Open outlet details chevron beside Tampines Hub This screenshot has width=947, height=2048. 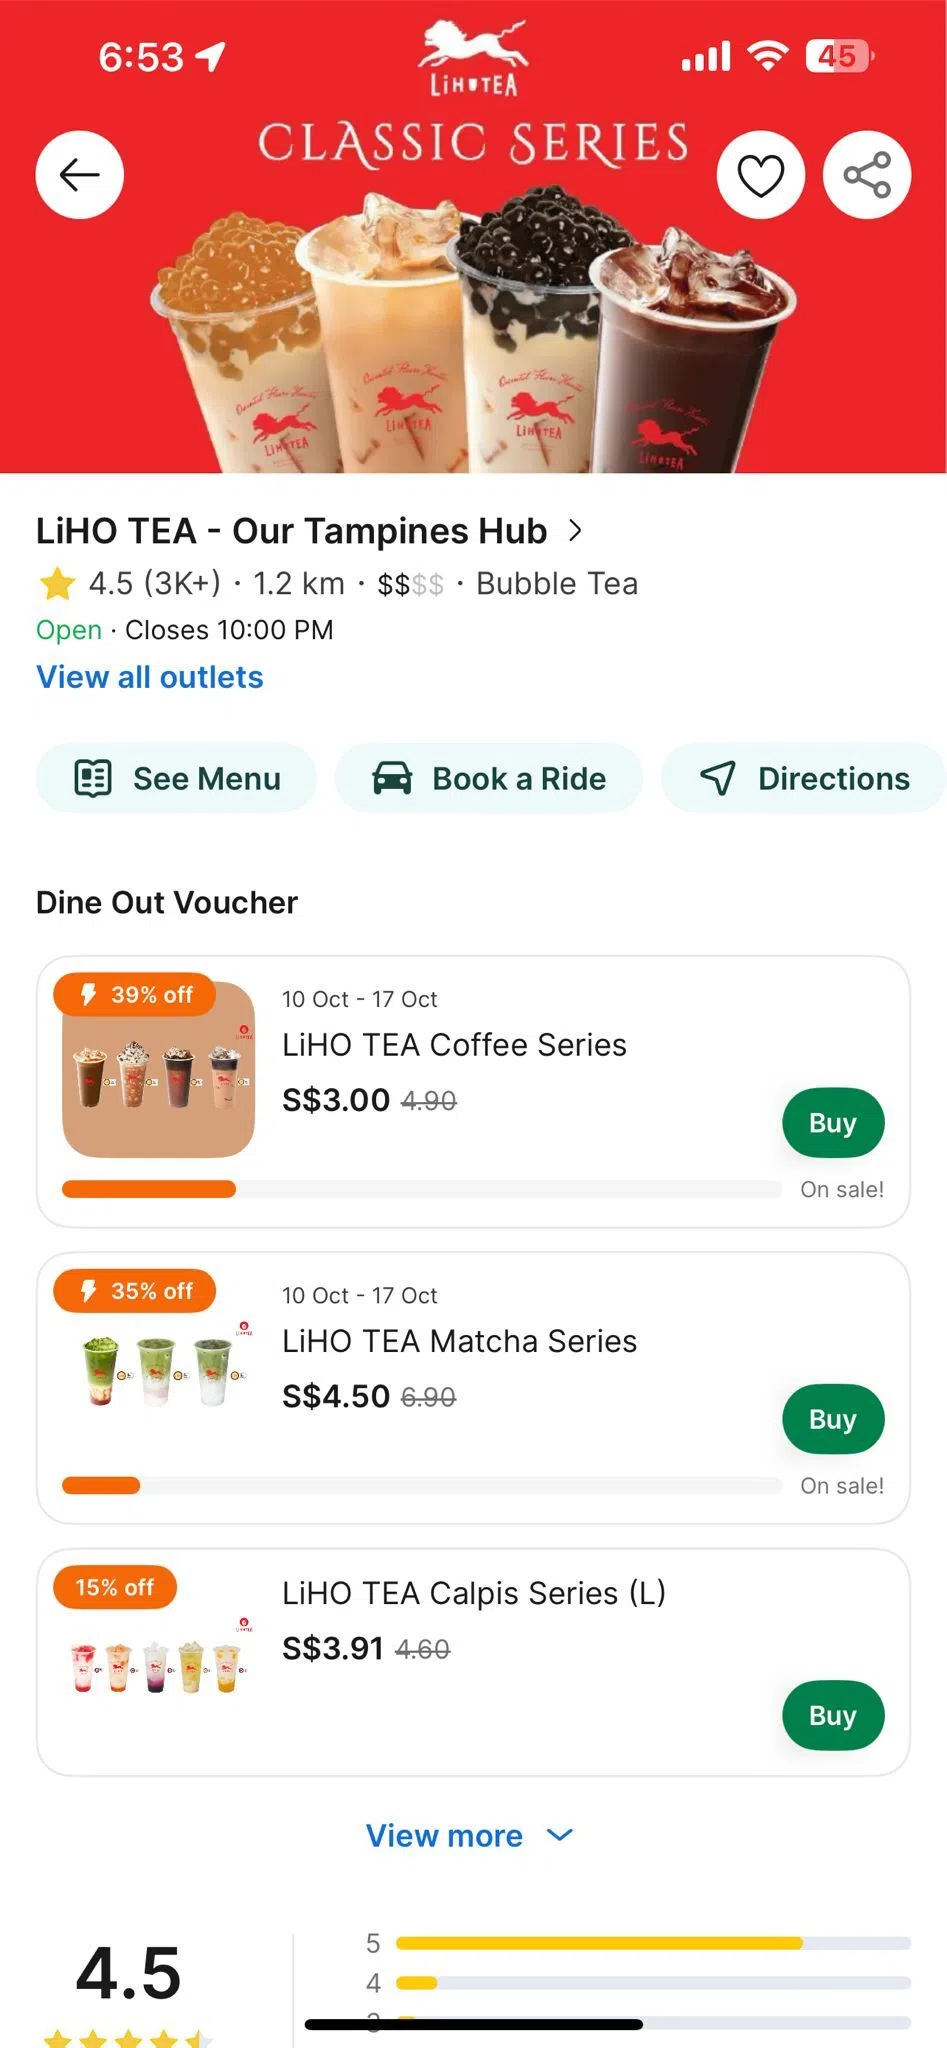click(x=575, y=531)
